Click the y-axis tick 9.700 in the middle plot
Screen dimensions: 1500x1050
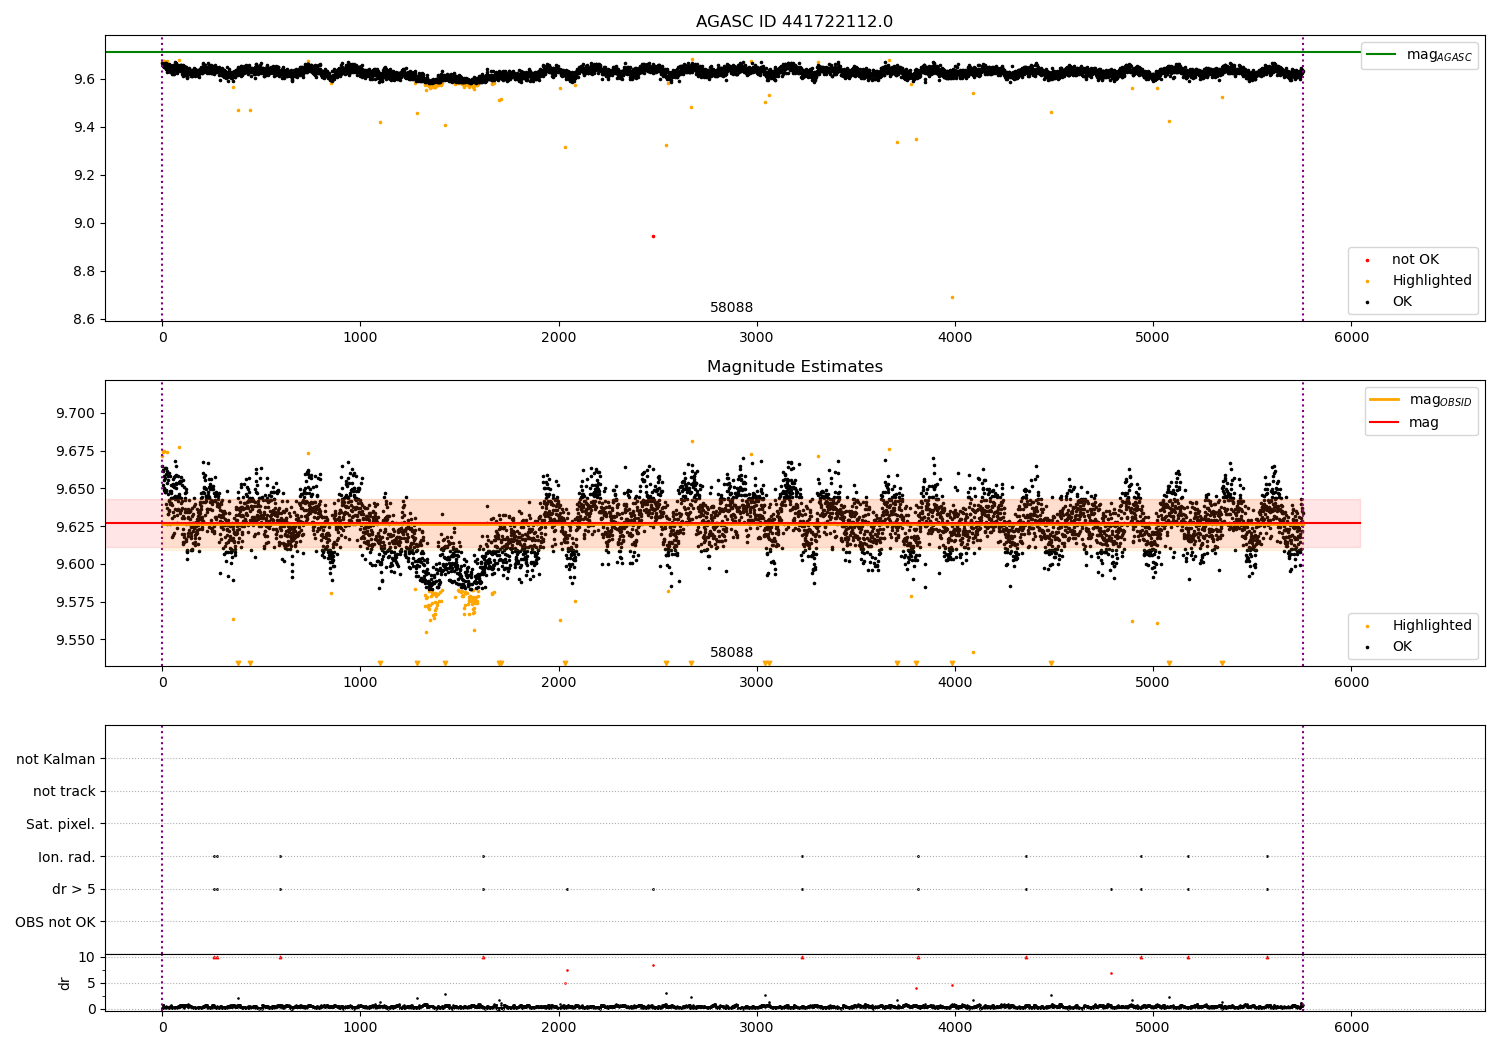tap(75, 414)
